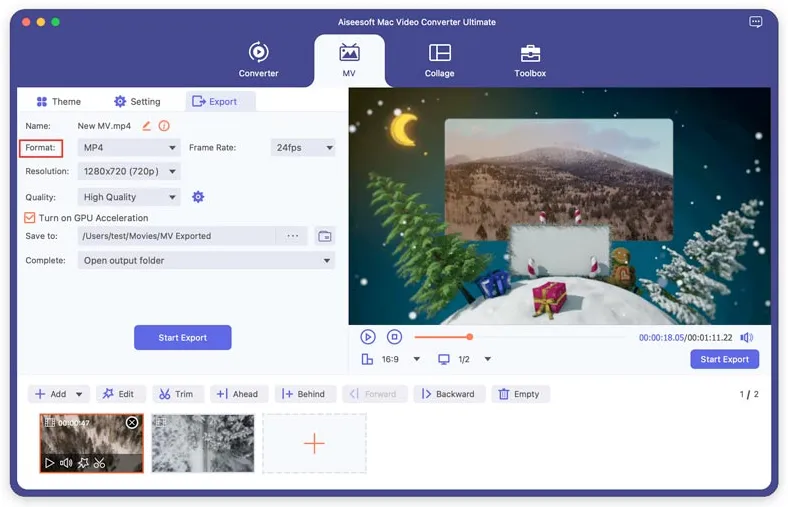The image size is (788, 507).
Task: Play the preview video
Action: 368,337
